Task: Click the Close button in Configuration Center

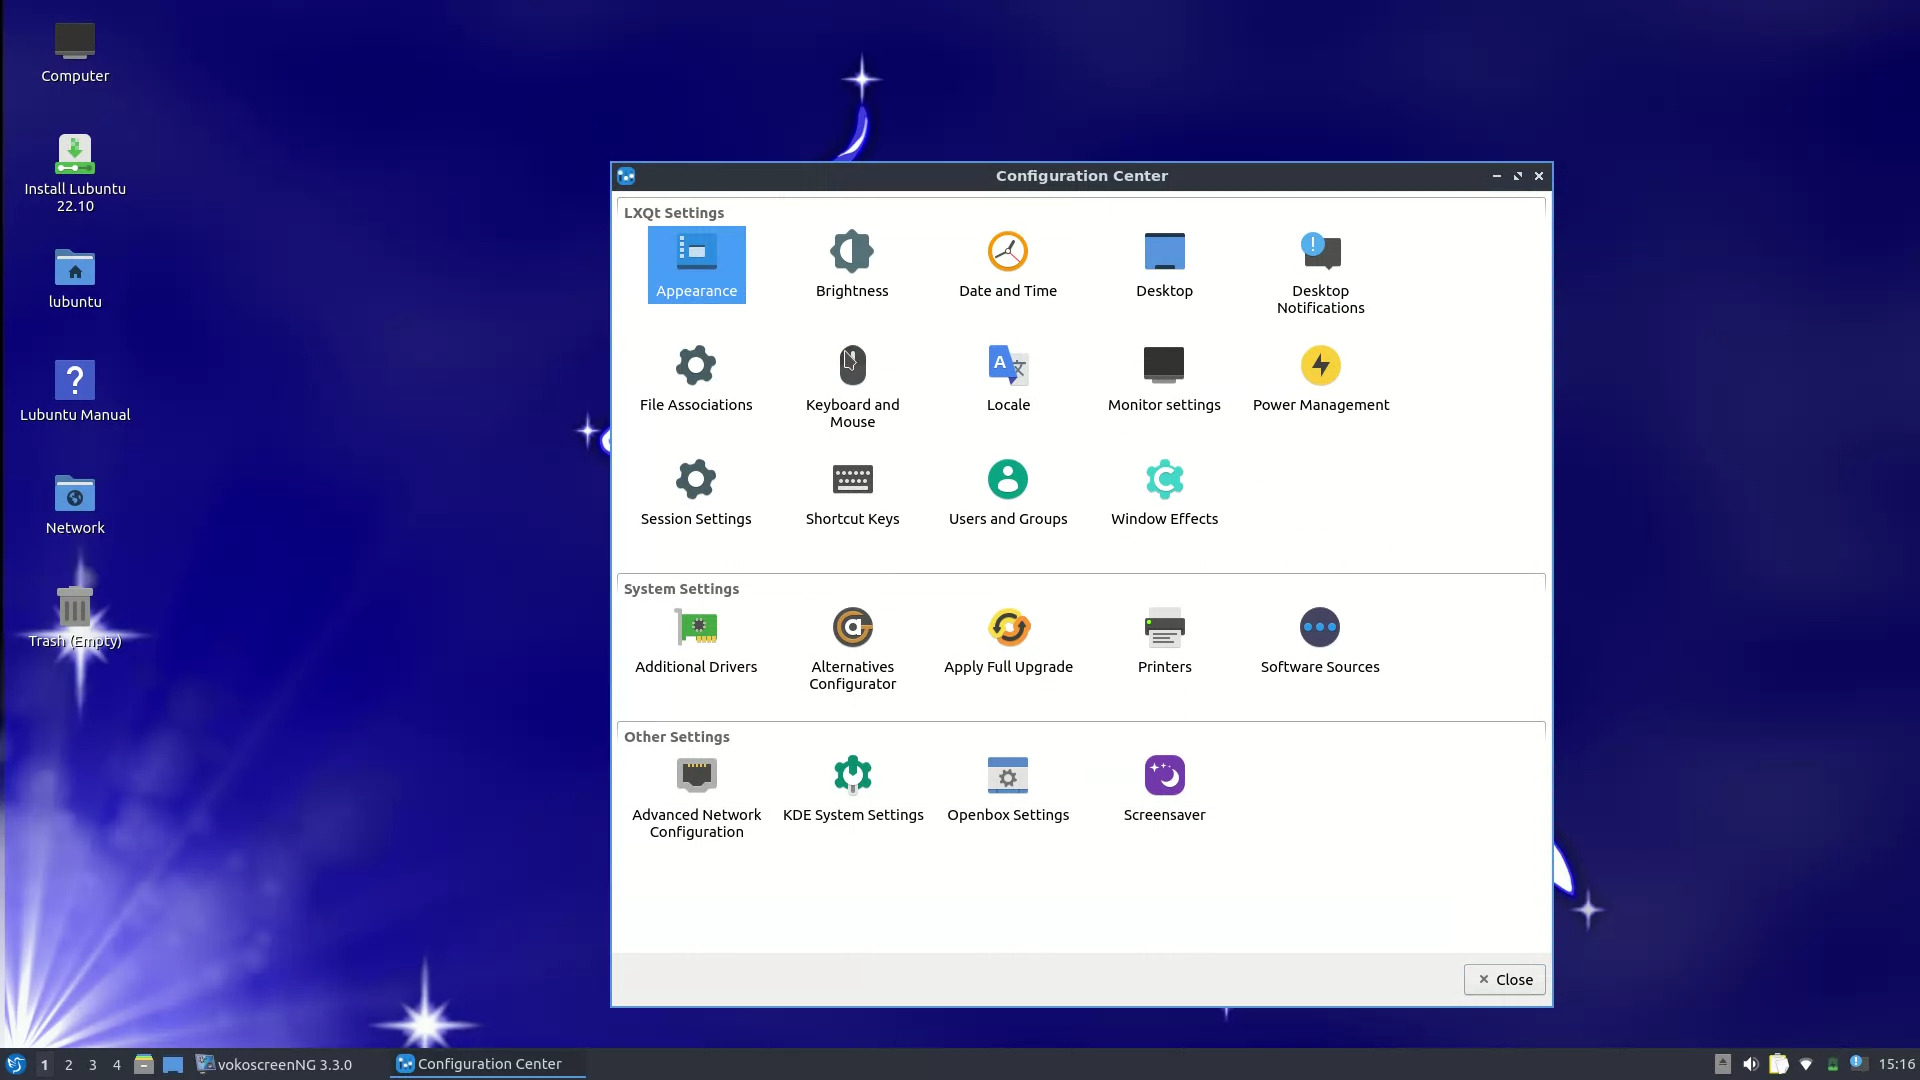Action: [x=1504, y=979]
